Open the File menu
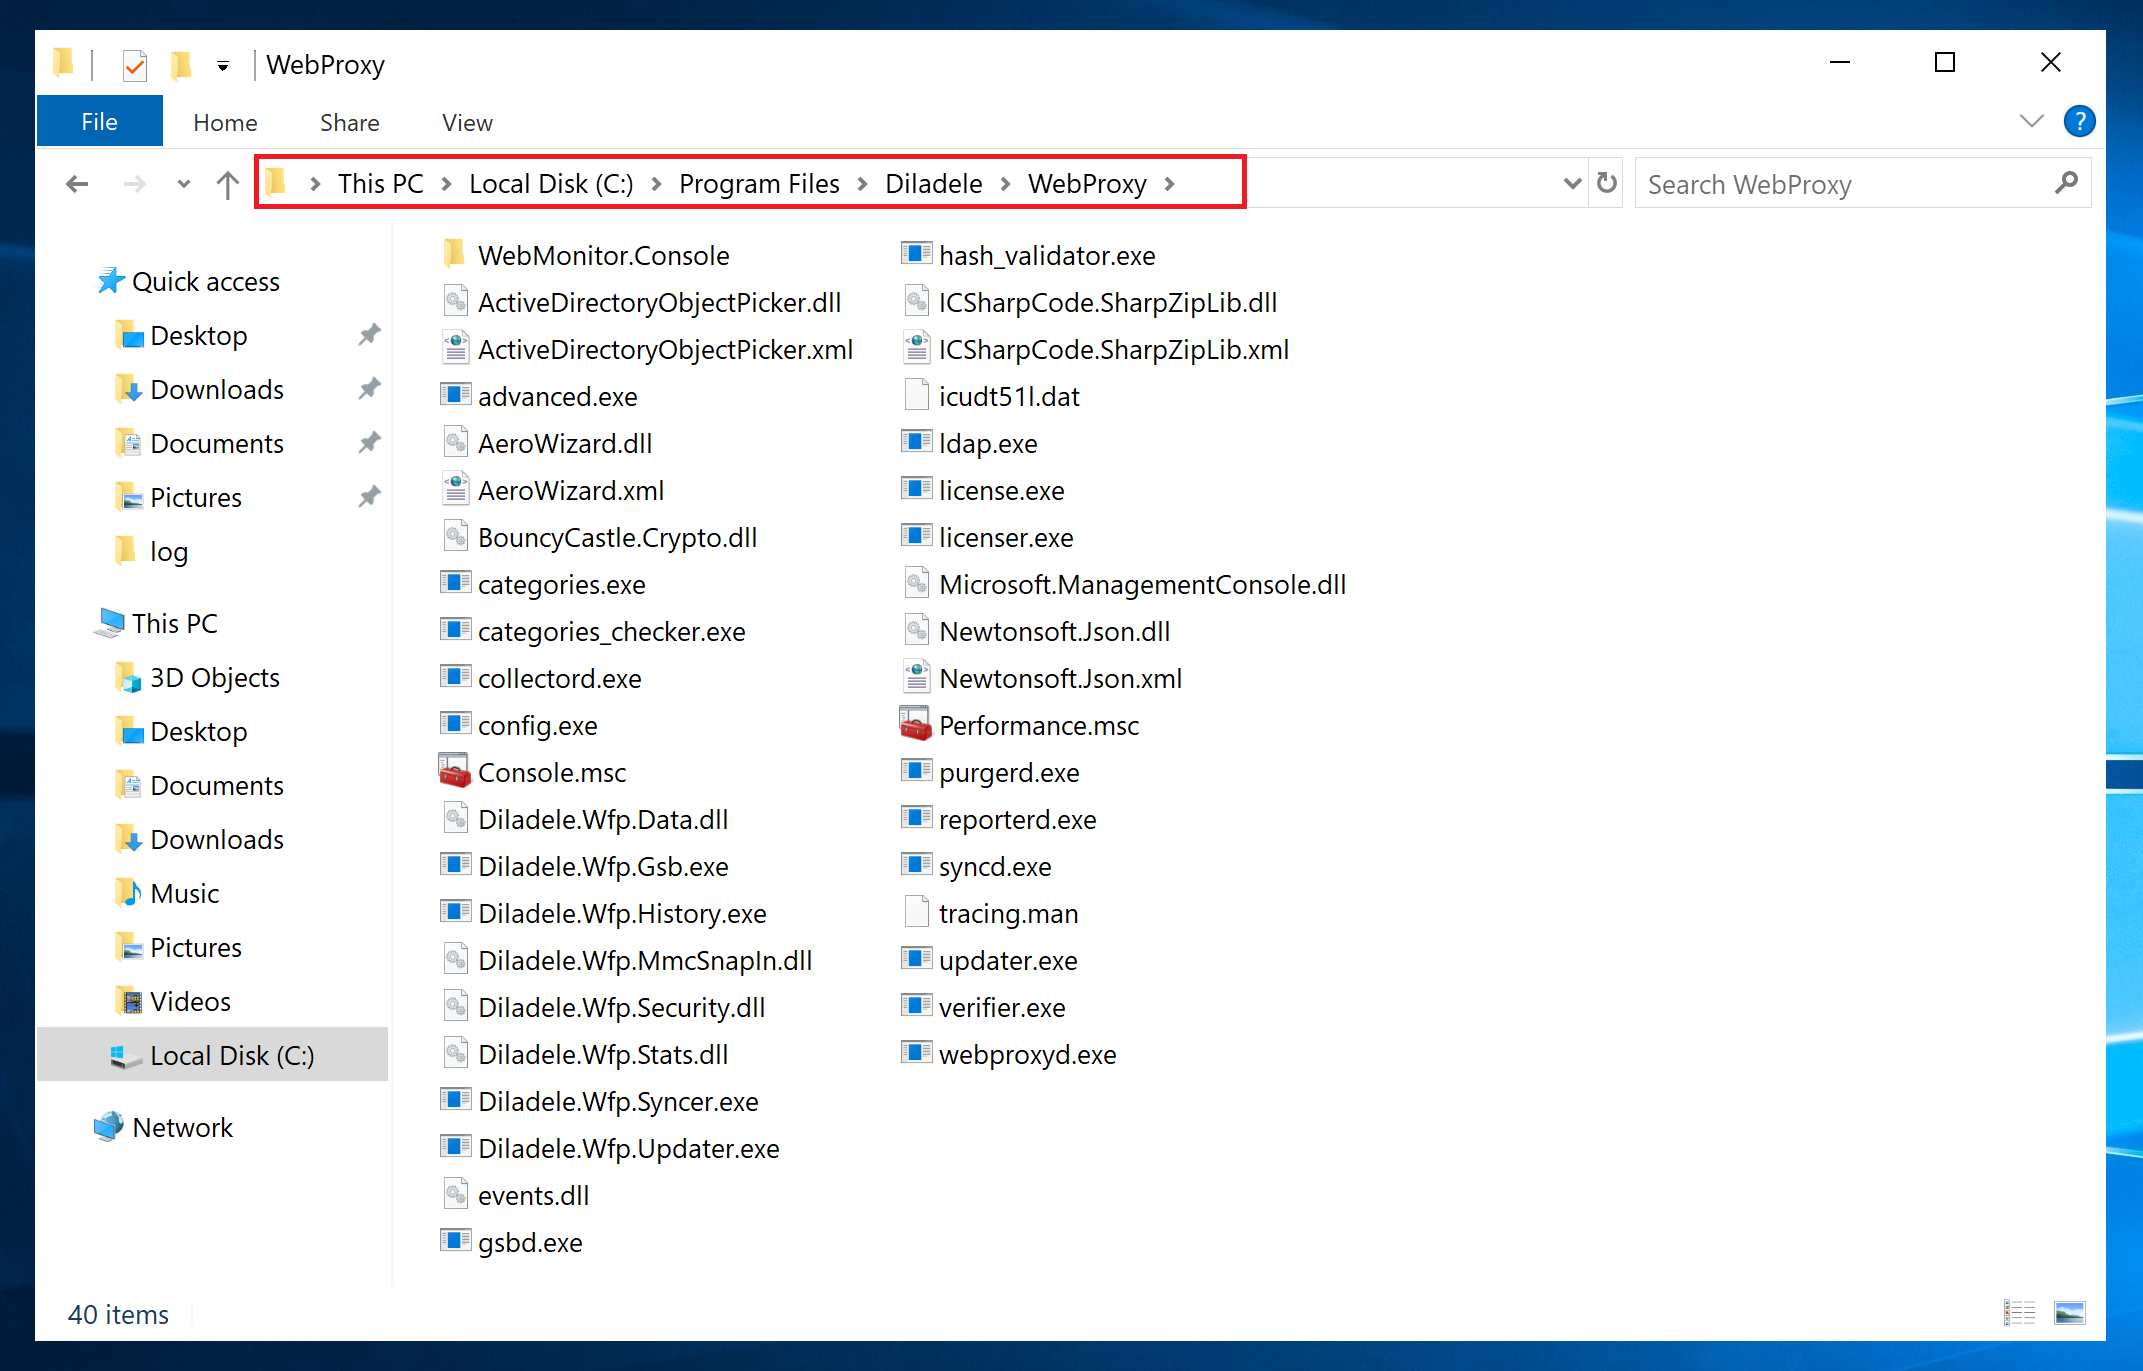This screenshot has height=1371, width=2143. tap(99, 122)
